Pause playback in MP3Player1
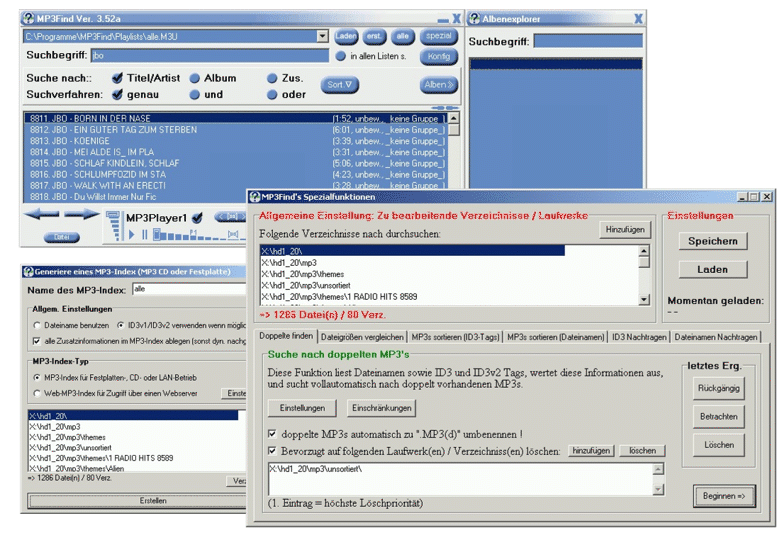Screen dimensions: 780x533 [x=145, y=234]
